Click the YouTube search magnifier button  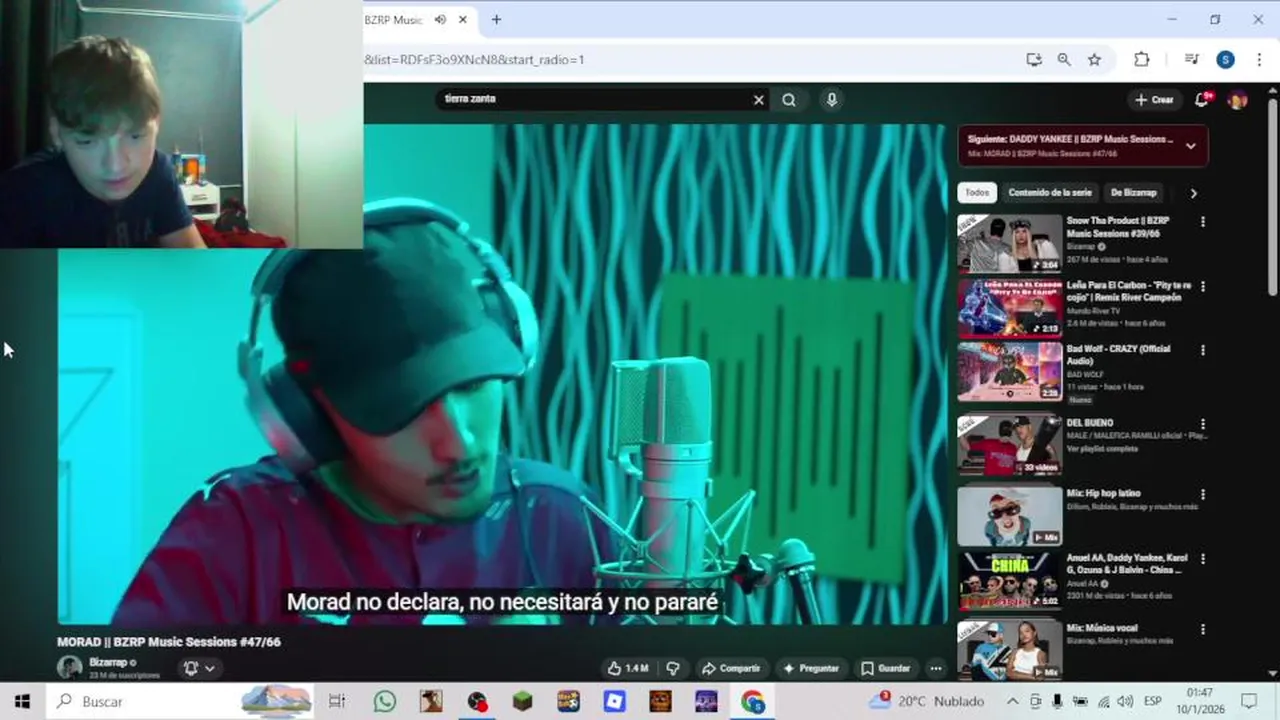coord(789,99)
